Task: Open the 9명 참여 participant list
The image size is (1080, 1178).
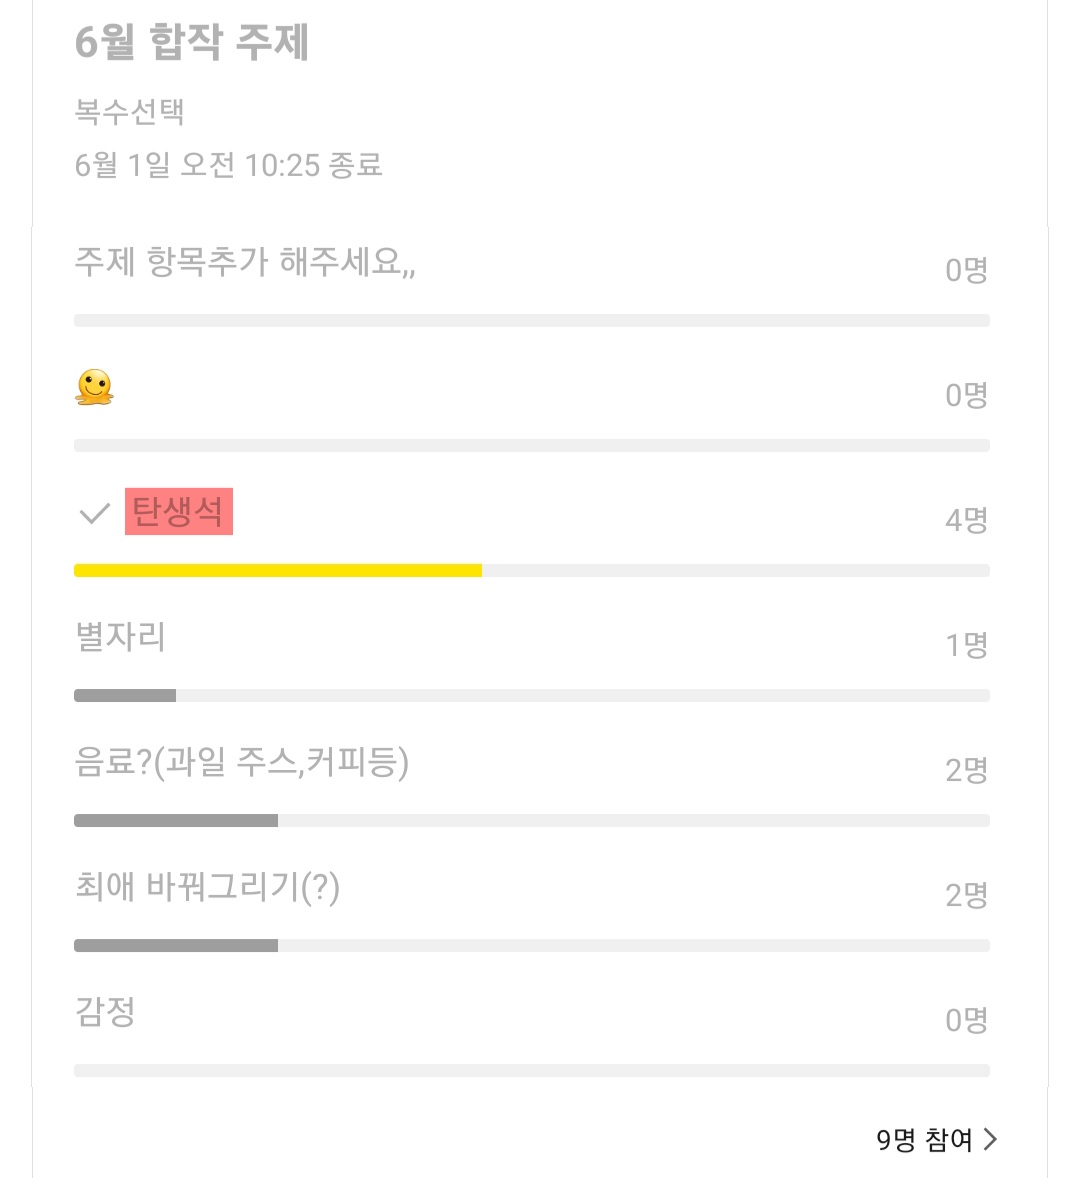Action: [x=924, y=1140]
